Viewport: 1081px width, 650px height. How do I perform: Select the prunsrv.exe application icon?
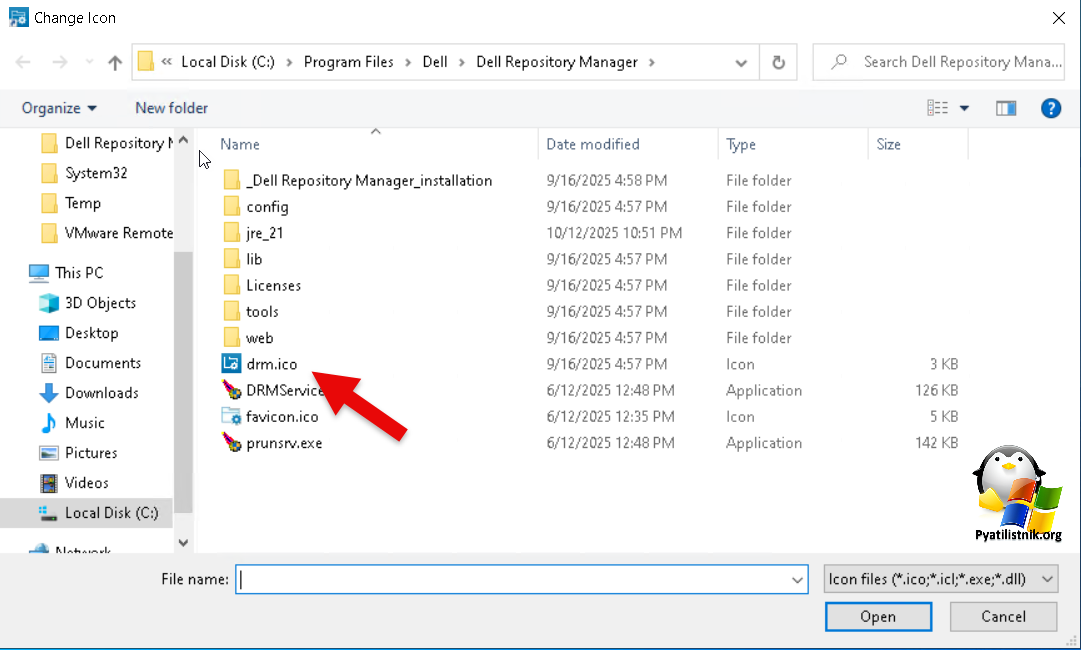(231, 443)
